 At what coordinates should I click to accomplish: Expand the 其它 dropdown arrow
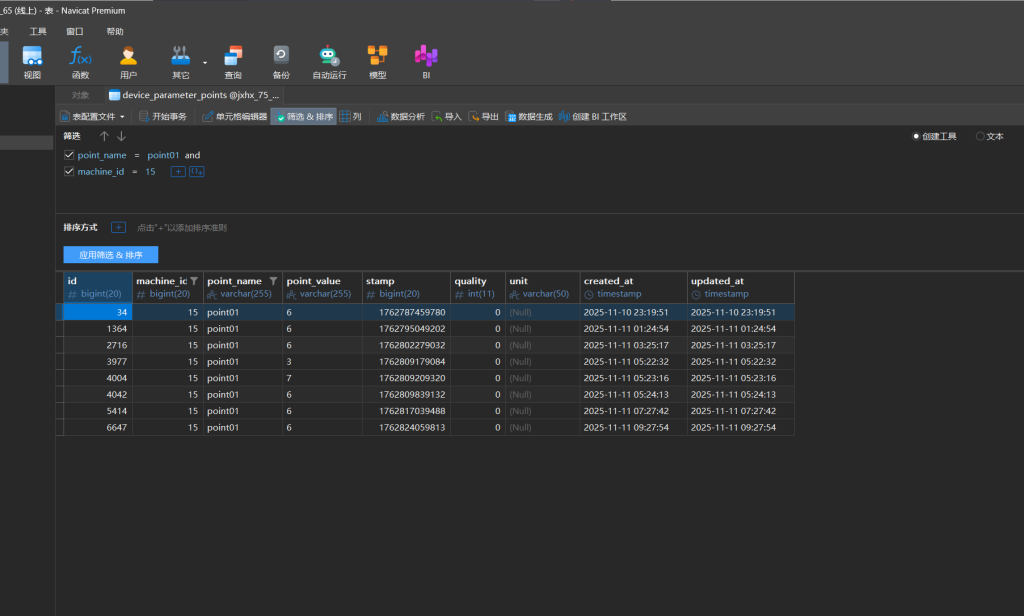pyautogui.click(x=205, y=62)
